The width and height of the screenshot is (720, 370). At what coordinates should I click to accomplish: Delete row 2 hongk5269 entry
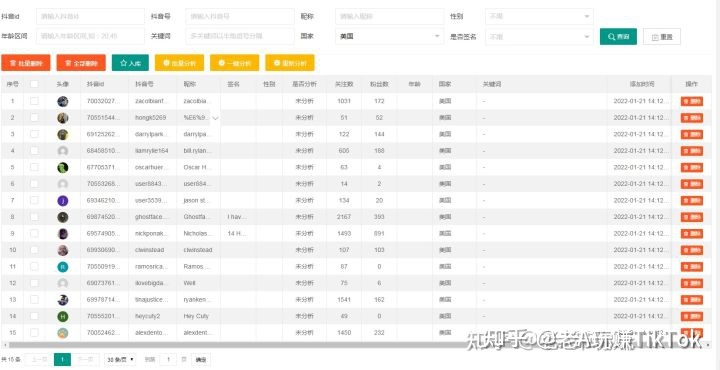click(x=692, y=118)
